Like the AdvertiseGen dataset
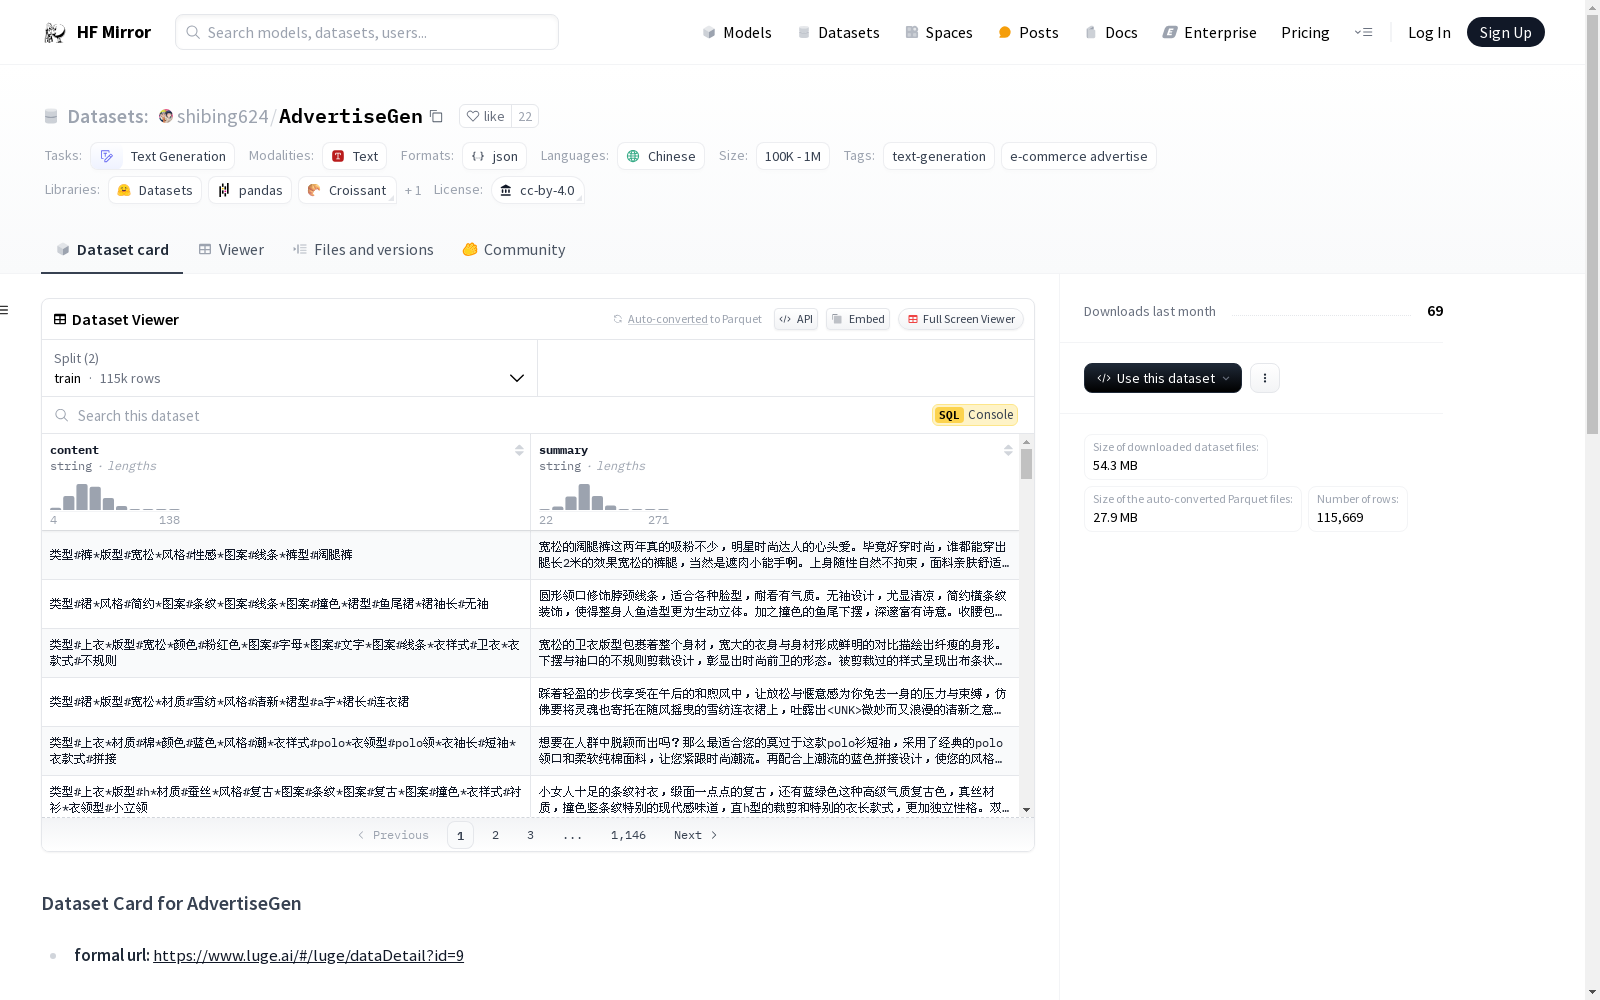Image resolution: width=1600 pixels, height=1000 pixels. [486, 116]
